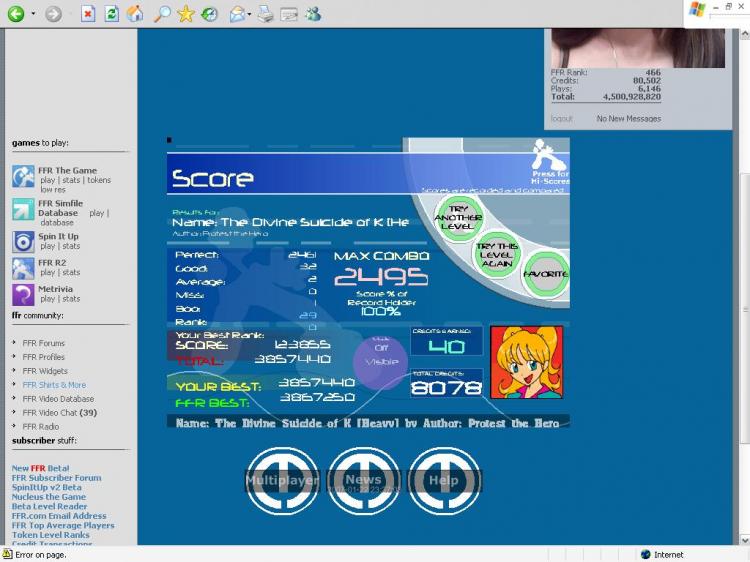Viewport: 750px width, 562px height.
Task: Click the FFR Simfile Database arrow icon
Action: pyautogui.click(x=23, y=209)
